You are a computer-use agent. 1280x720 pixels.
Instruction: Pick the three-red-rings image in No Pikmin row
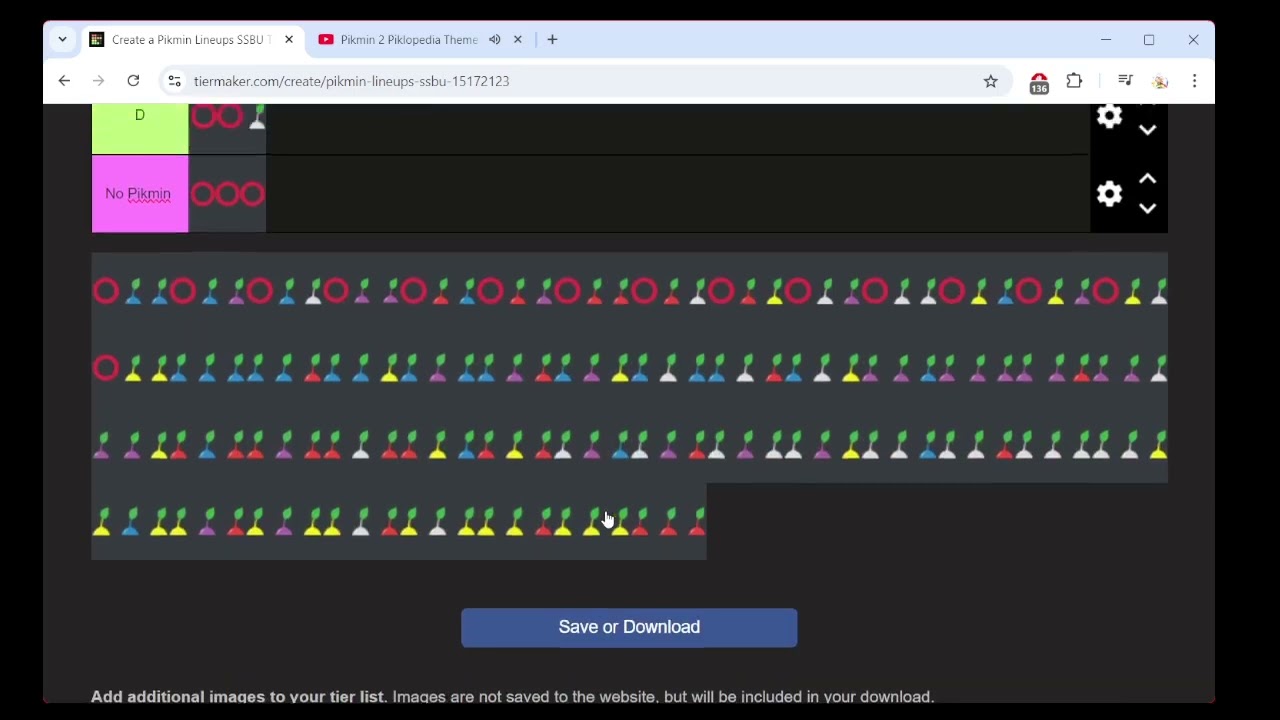[228, 194]
